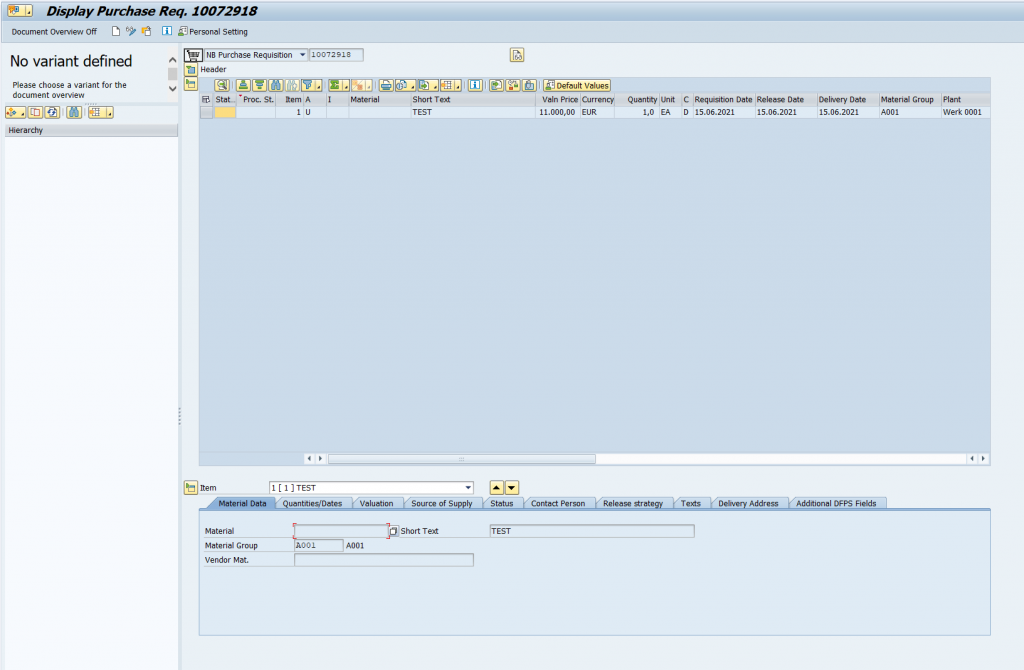This screenshot has width=1024, height=670.
Task: Click the Total sum icon in the grid toolbar
Action: tap(338, 86)
